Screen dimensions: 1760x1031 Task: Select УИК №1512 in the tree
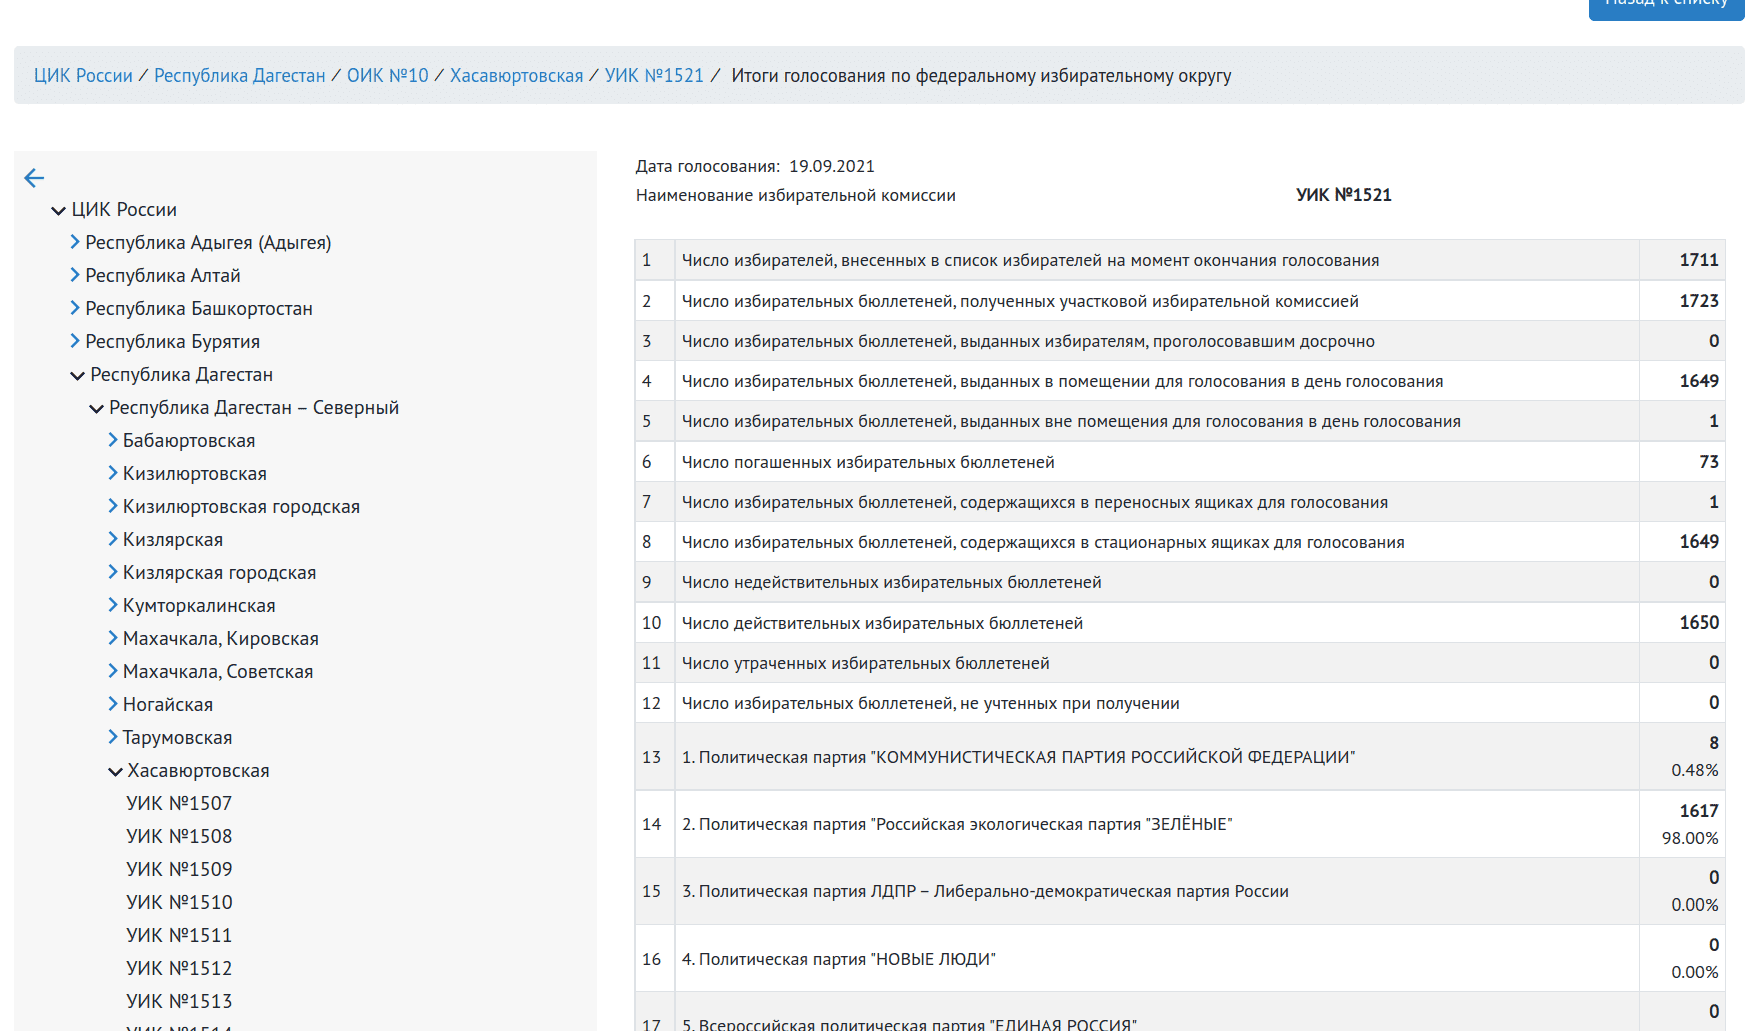179,968
